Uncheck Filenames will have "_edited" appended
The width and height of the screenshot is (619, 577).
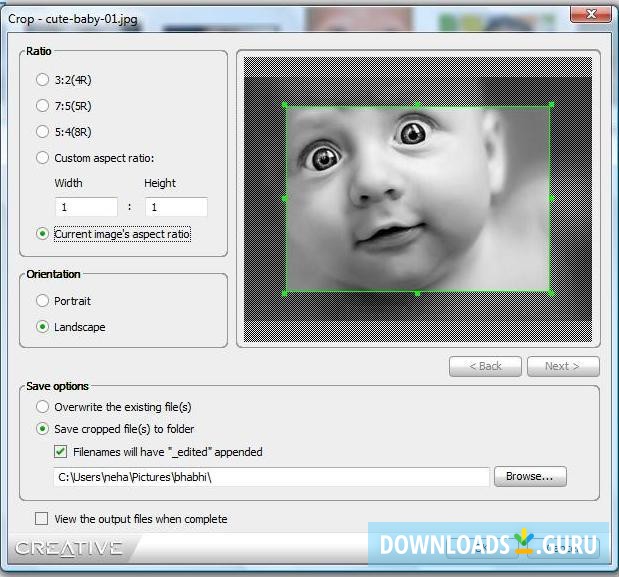[x=61, y=452]
